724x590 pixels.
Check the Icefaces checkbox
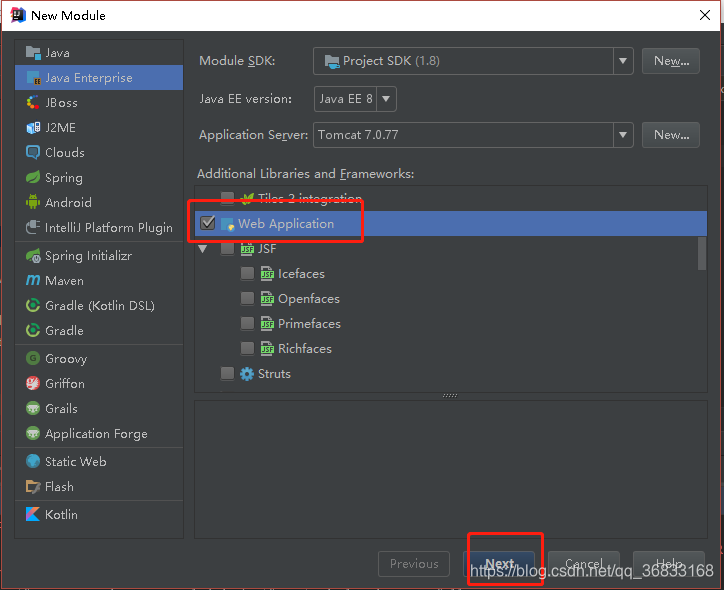click(x=247, y=274)
